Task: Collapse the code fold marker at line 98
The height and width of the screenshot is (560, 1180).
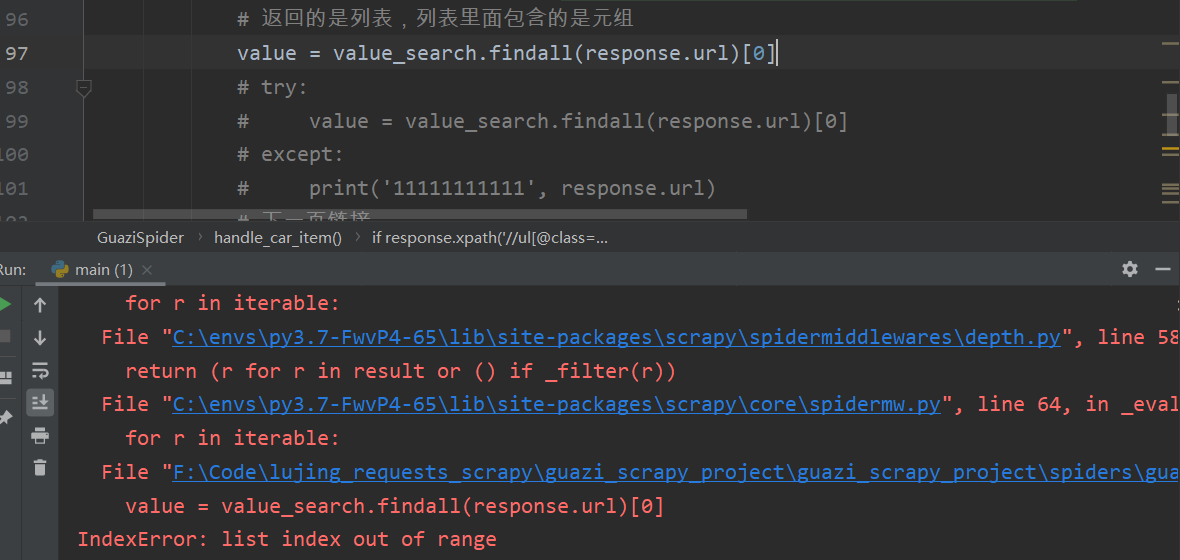Action: [x=84, y=88]
